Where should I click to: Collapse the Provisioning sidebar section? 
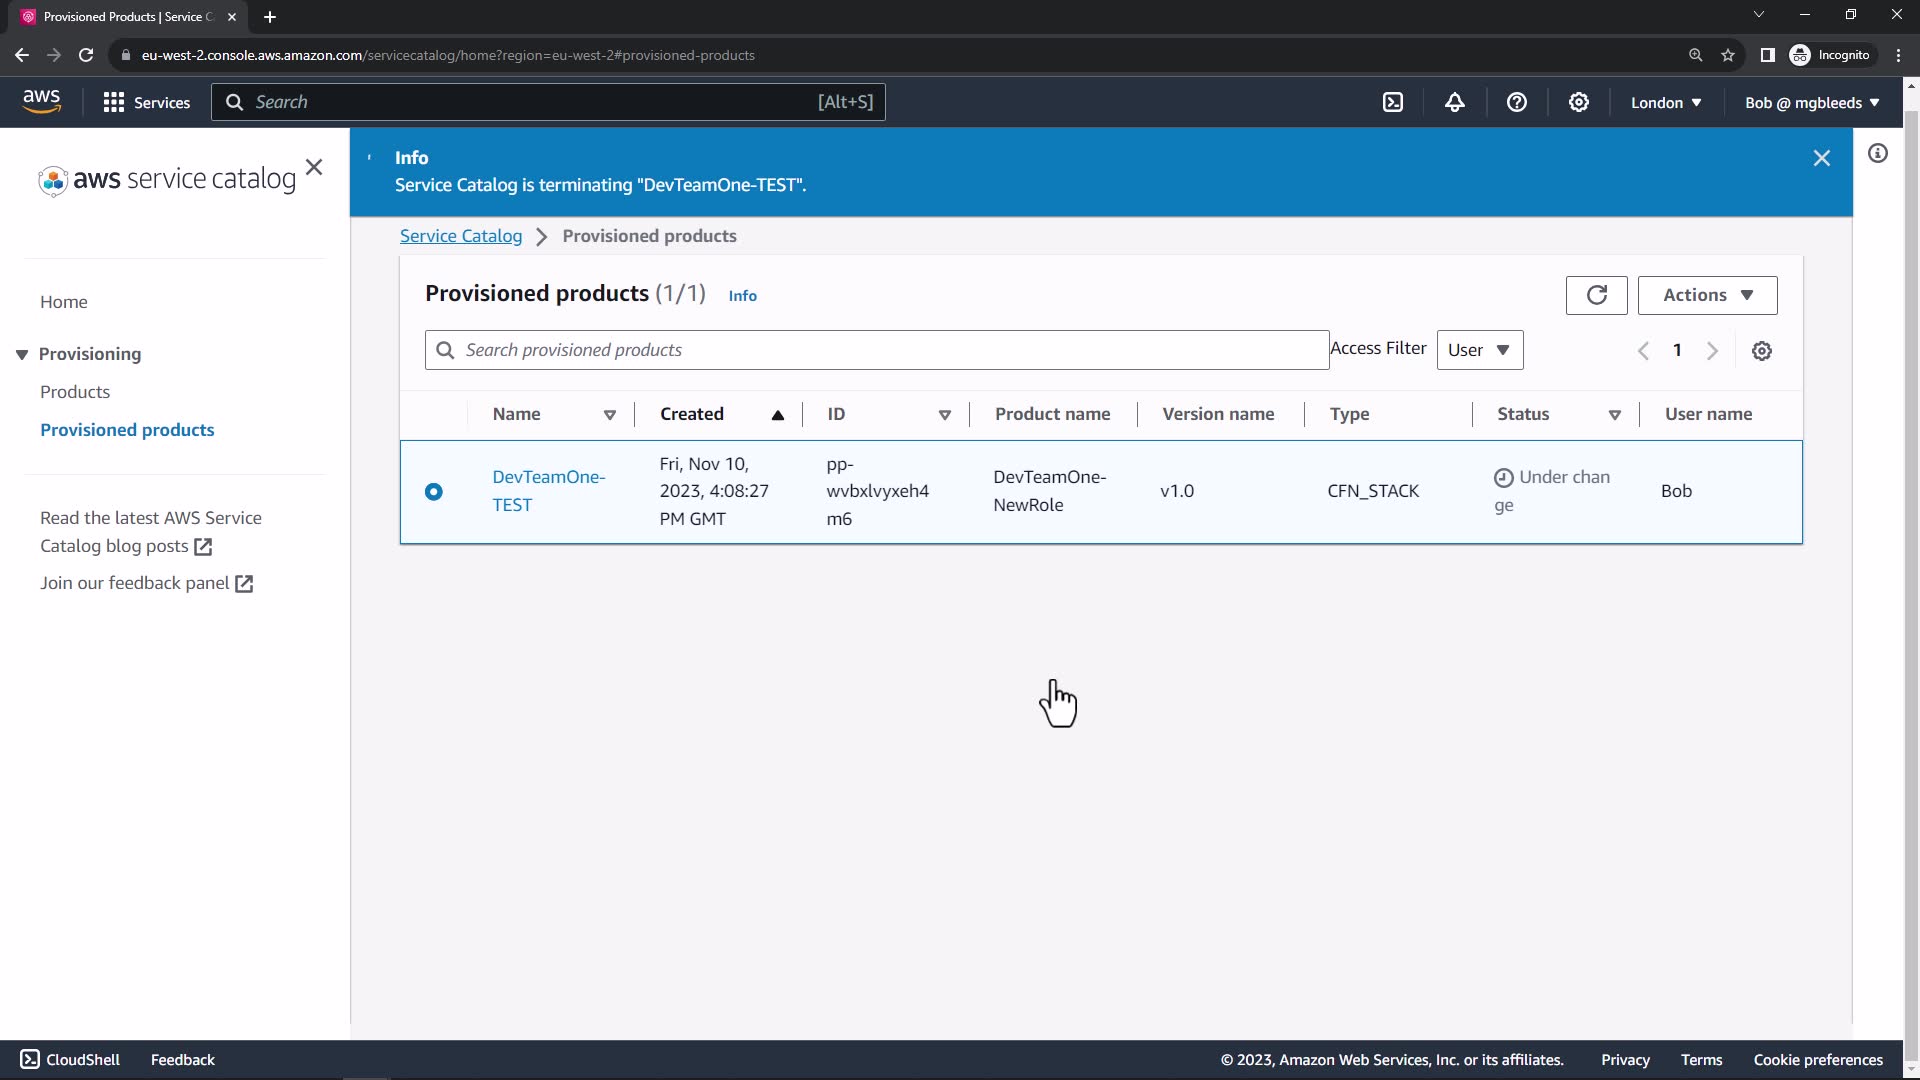coord(22,354)
